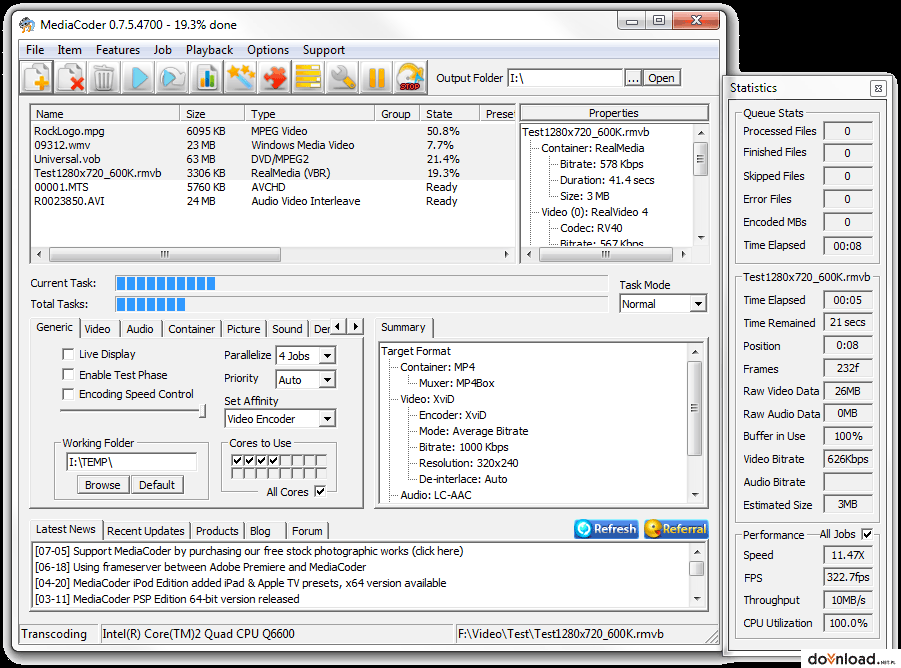This screenshot has width=901, height=668.
Task: Open the Set Affinity Video Encoder dropdown
Action: point(327,419)
